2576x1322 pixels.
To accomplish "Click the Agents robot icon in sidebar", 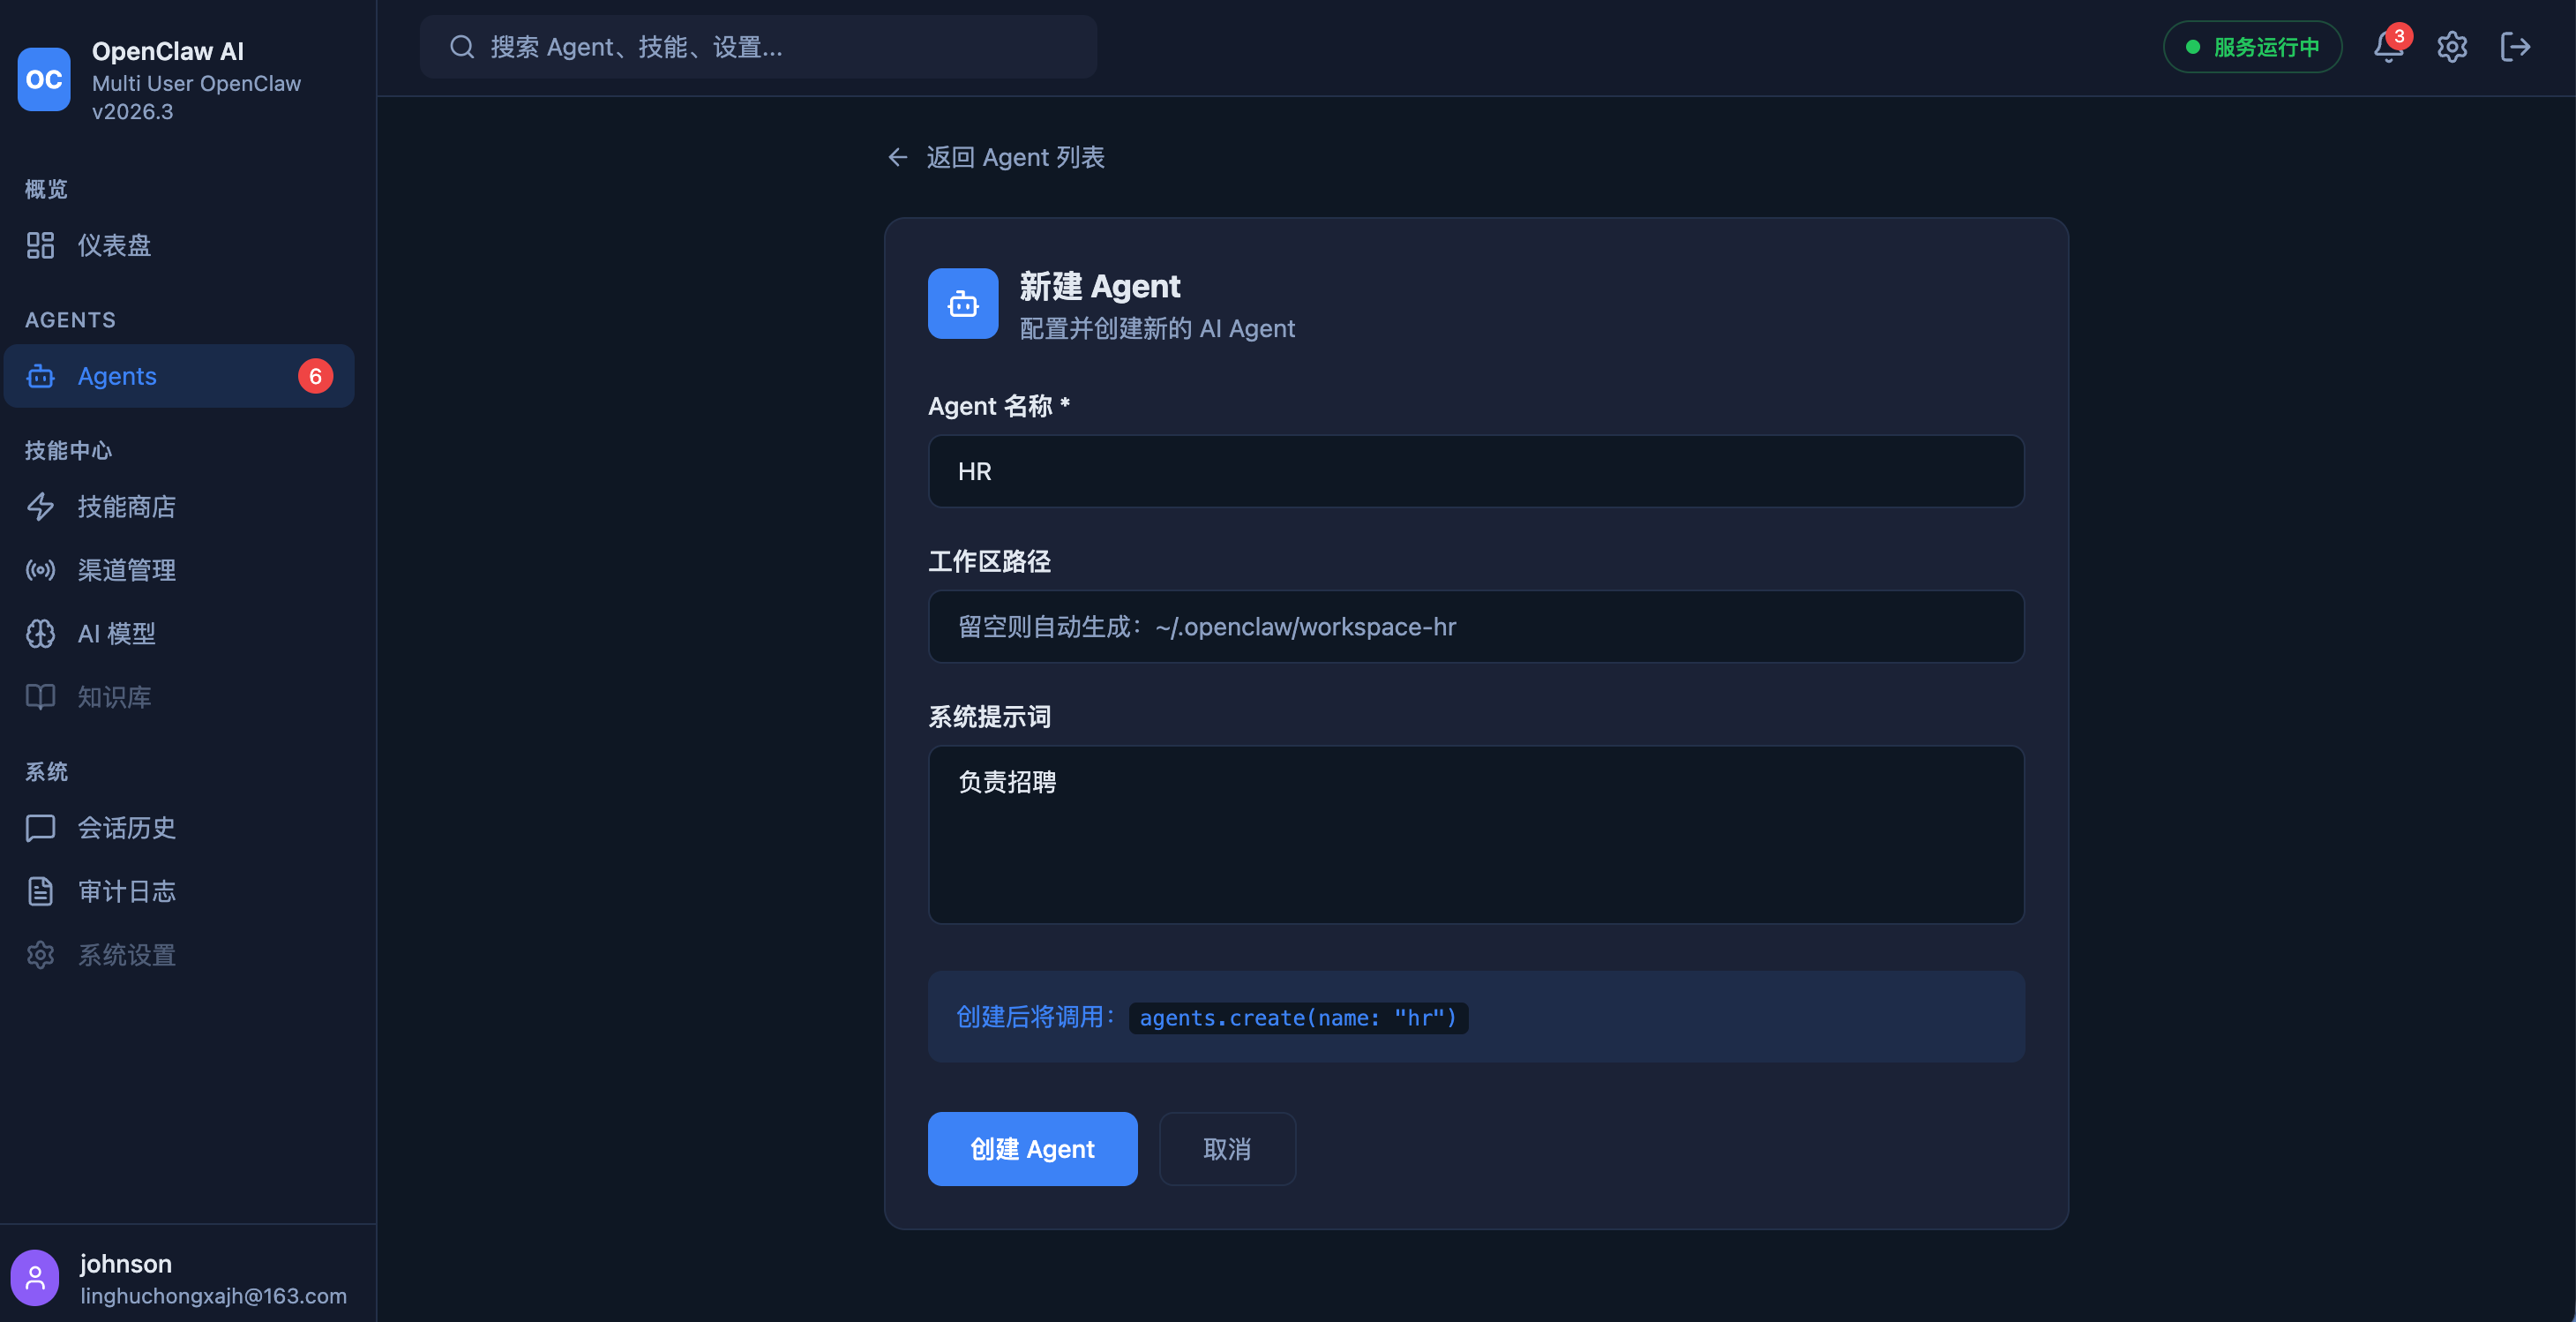I will pos(40,376).
